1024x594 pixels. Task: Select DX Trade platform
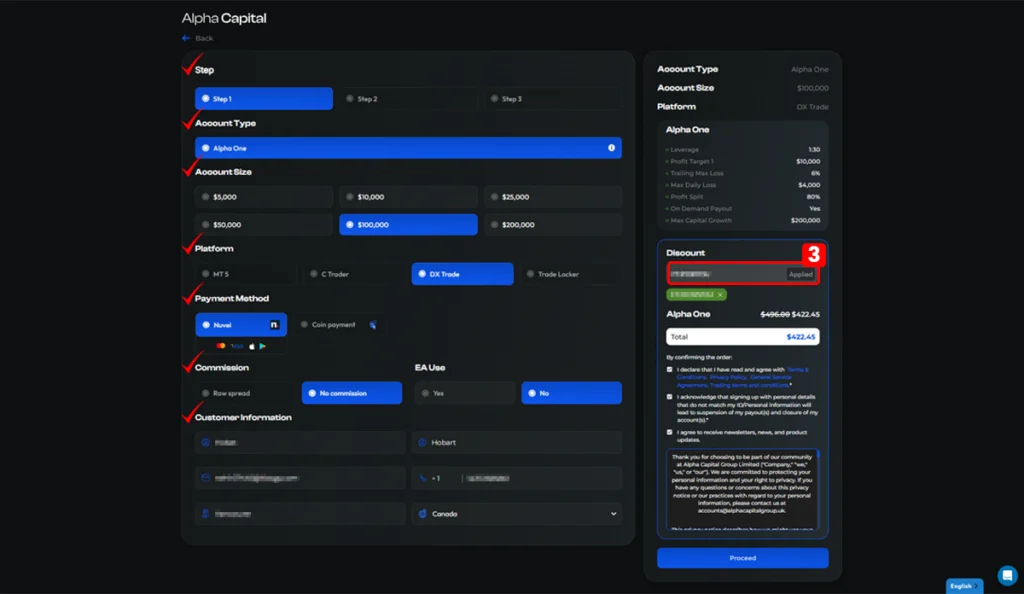462,274
